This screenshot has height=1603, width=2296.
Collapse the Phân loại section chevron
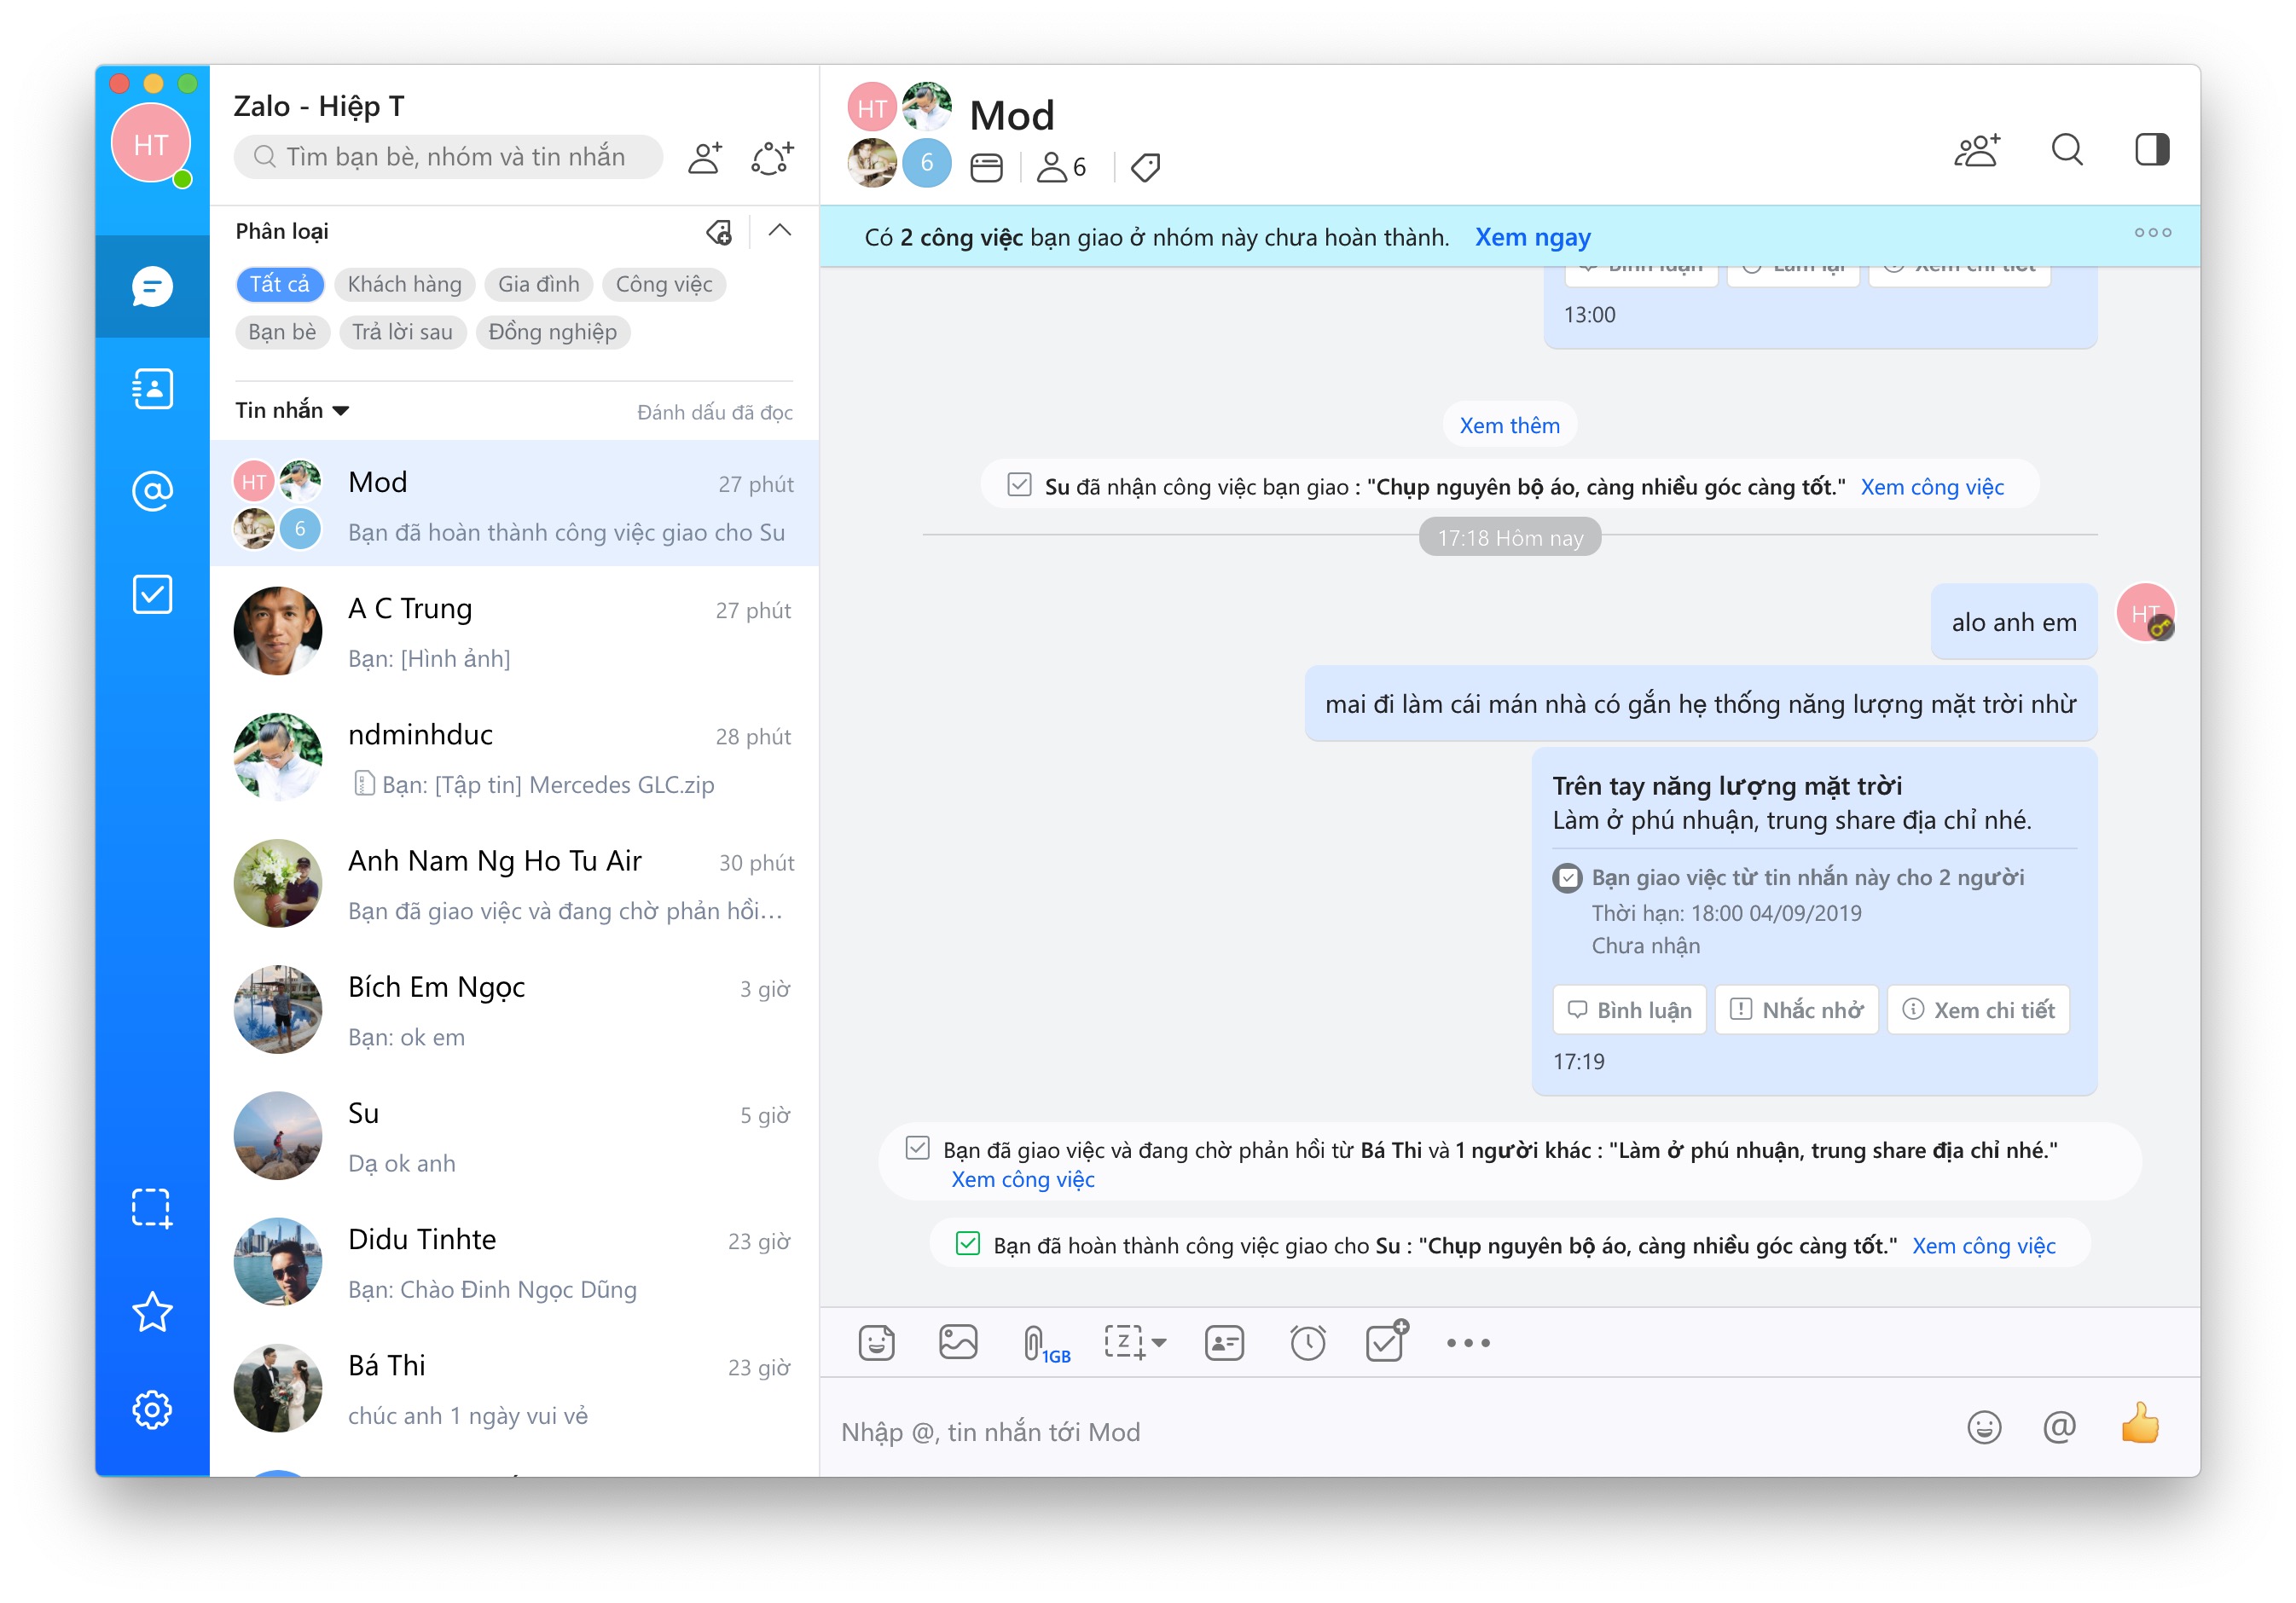[x=780, y=231]
